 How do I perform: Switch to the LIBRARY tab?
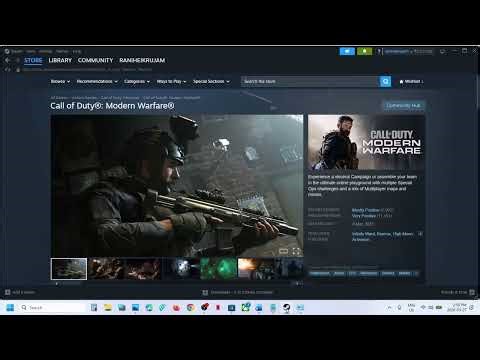coord(60,60)
